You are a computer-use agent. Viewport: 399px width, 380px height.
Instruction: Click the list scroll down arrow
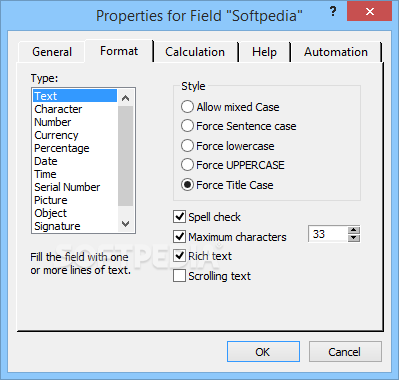pyautogui.click(x=126, y=224)
